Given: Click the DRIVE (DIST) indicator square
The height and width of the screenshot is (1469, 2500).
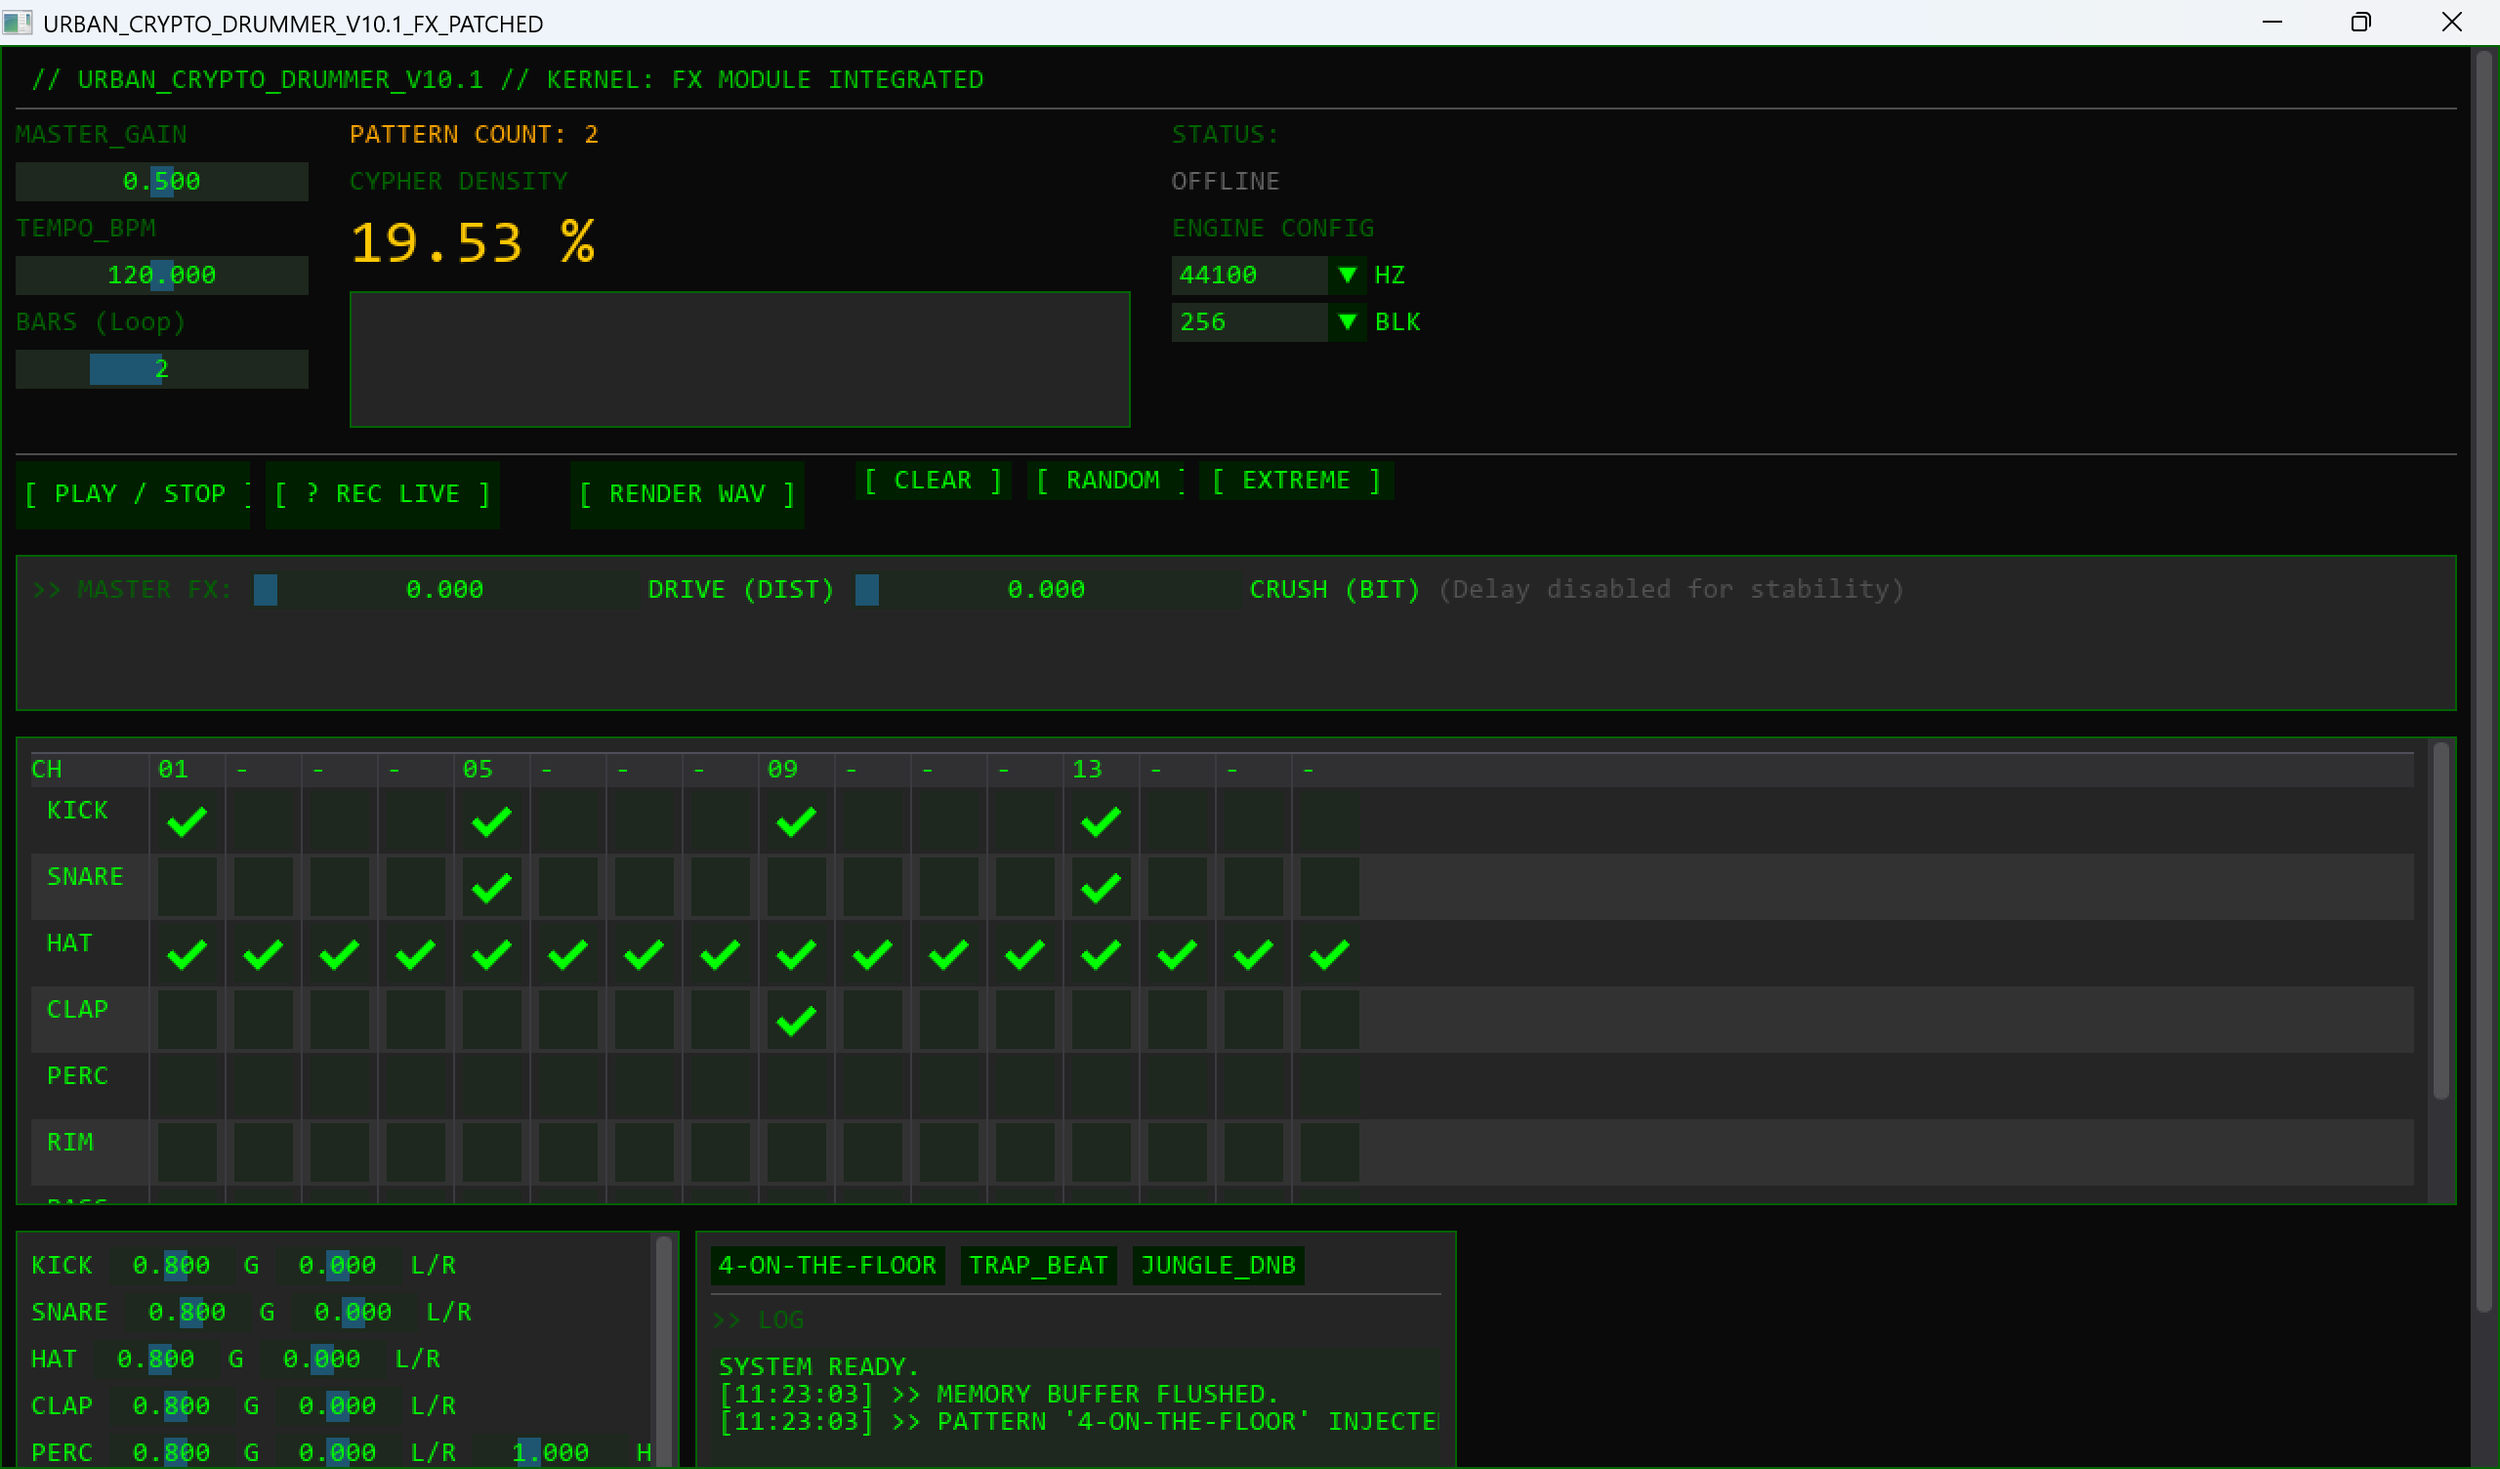Looking at the screenshot, I should [x=866, y=590].
